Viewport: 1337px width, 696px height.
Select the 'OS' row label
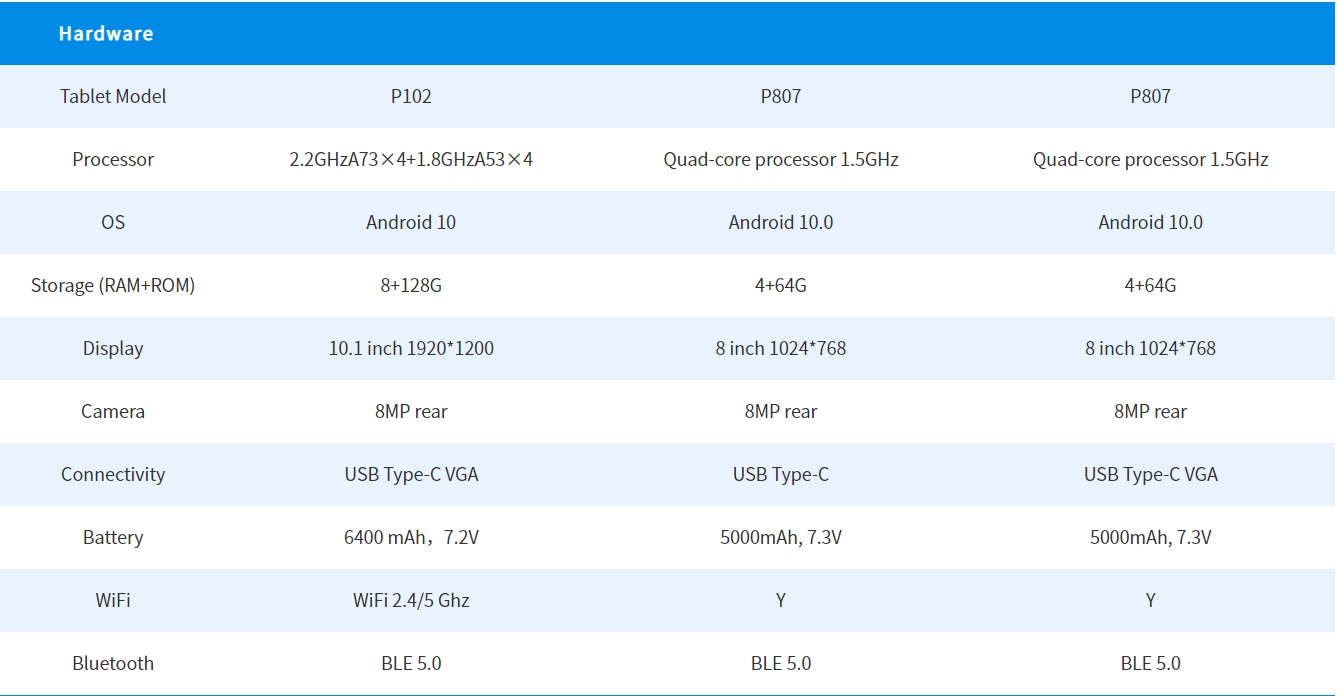113,222
